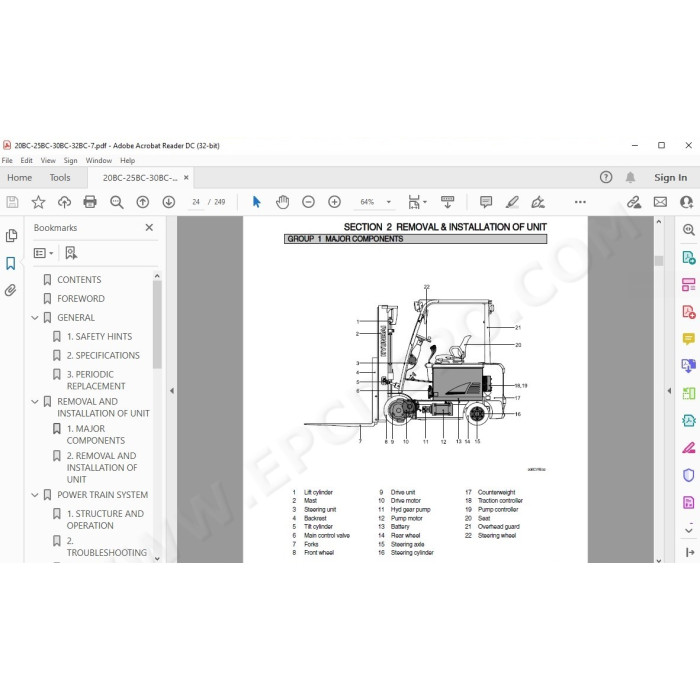The width and height of the screenshot is (700, 700).
Task: Go to next page arrow
Action: [x=169, y=202]
